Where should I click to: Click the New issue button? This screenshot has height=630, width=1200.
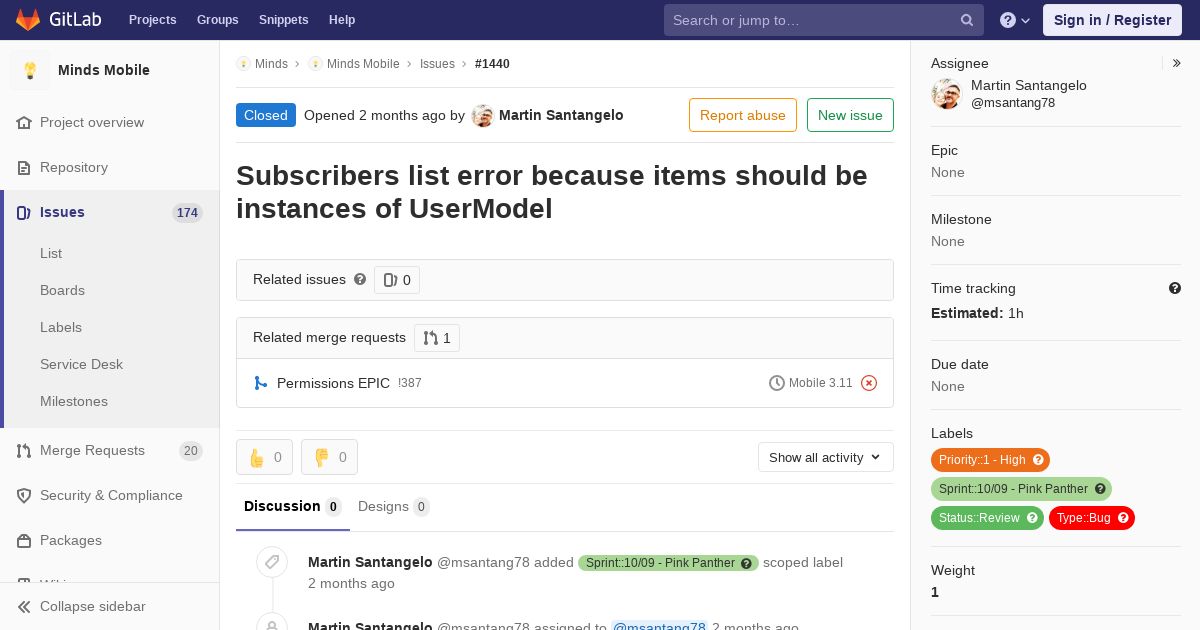[x=850, y=115]
